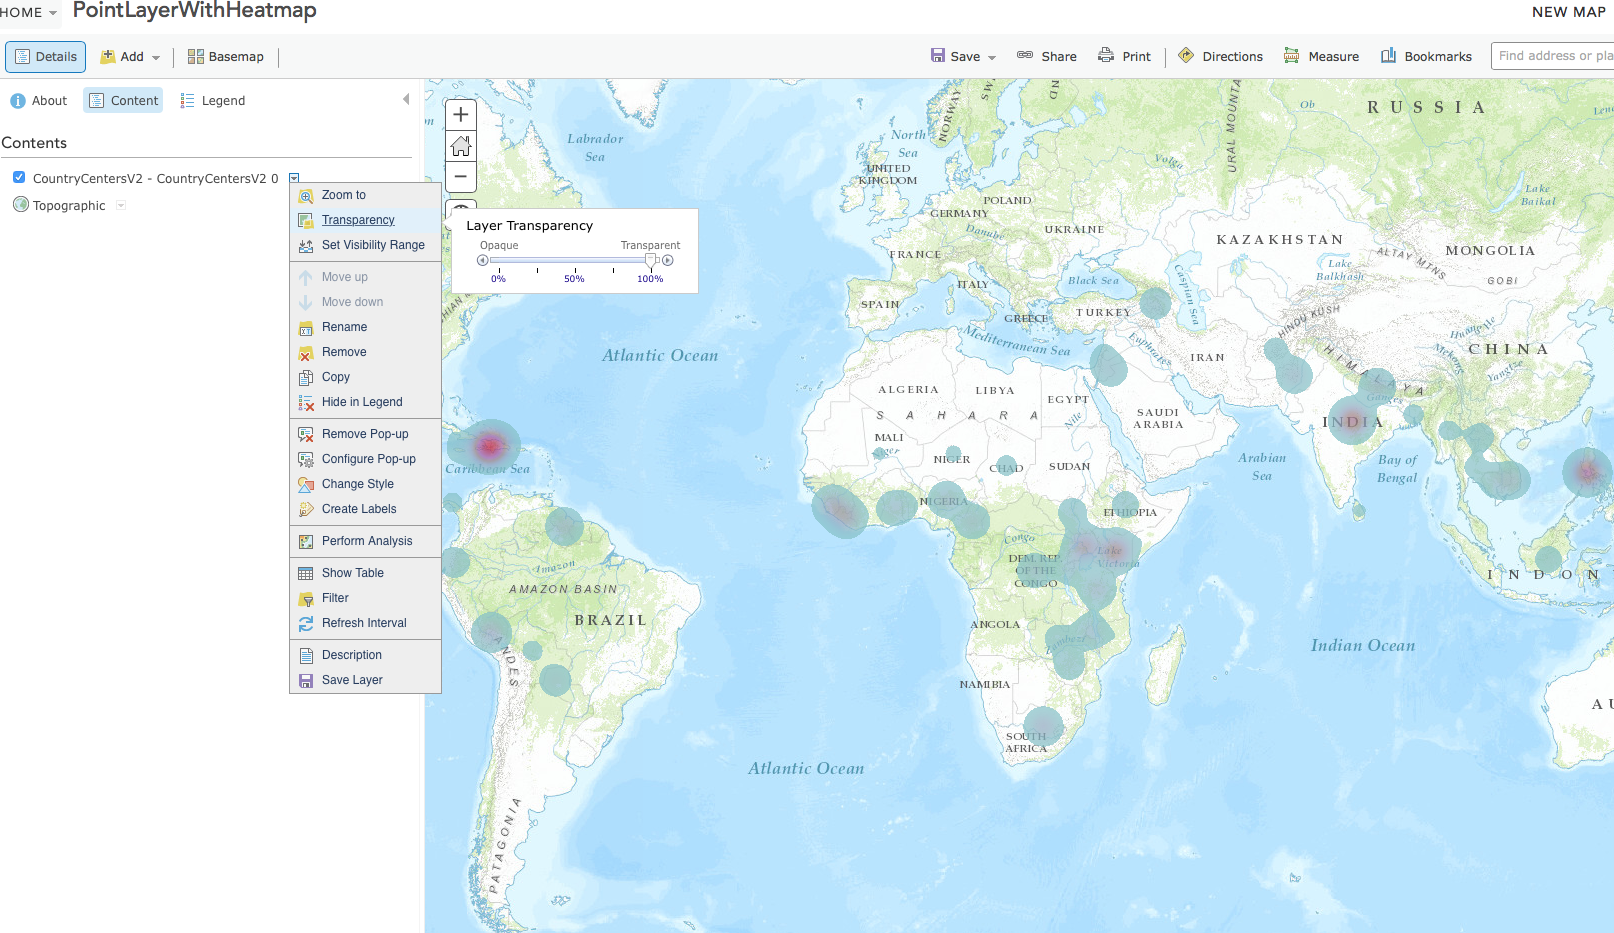Click the Refresh Interval icon
The height and width of the screenshot is (933, 1614).
(305, 623)
